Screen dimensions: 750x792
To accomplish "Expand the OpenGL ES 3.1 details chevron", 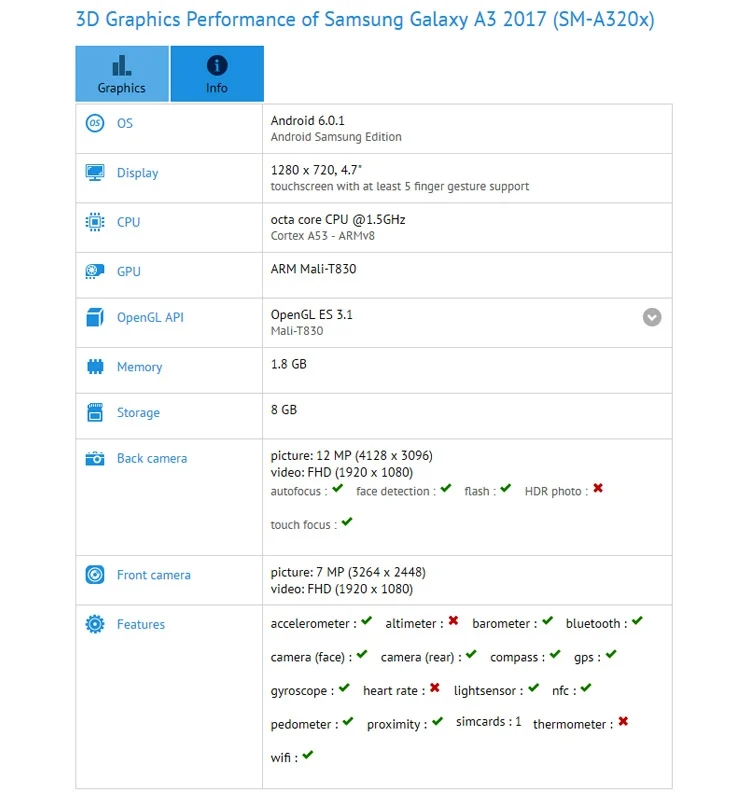I will [x=652, y=317].
